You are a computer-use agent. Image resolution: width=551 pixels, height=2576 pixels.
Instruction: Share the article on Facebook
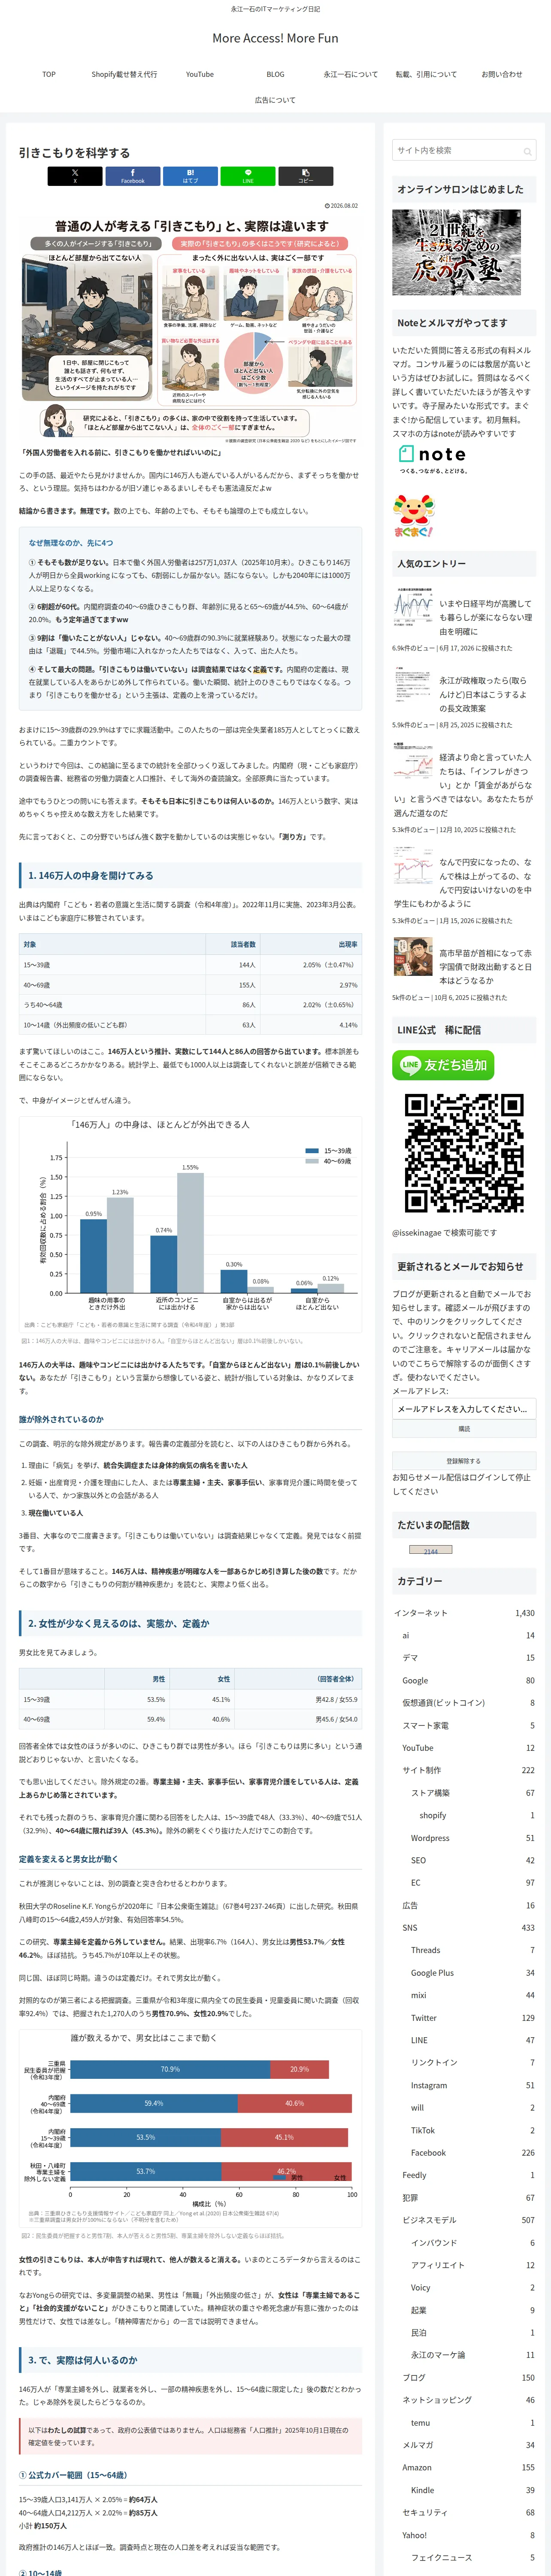point(132,176)
